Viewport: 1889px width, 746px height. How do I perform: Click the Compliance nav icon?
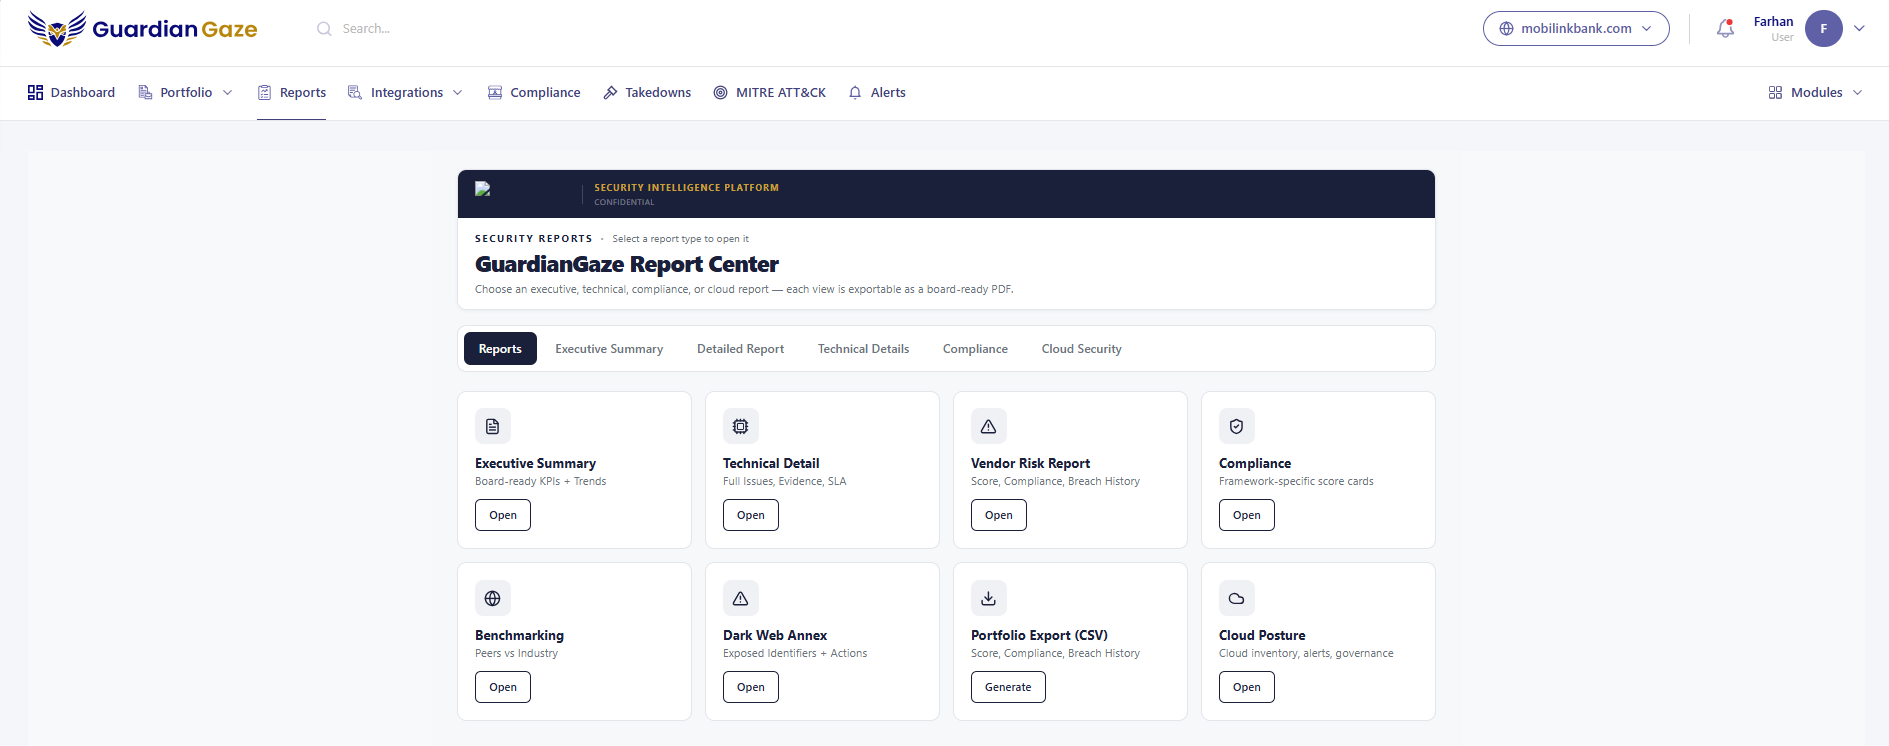tap(495, 93)
